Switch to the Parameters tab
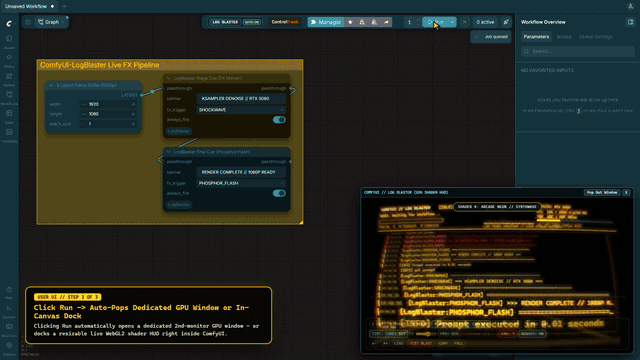Image resolution: width=640 pixels, height=360 pixels. 536,37
